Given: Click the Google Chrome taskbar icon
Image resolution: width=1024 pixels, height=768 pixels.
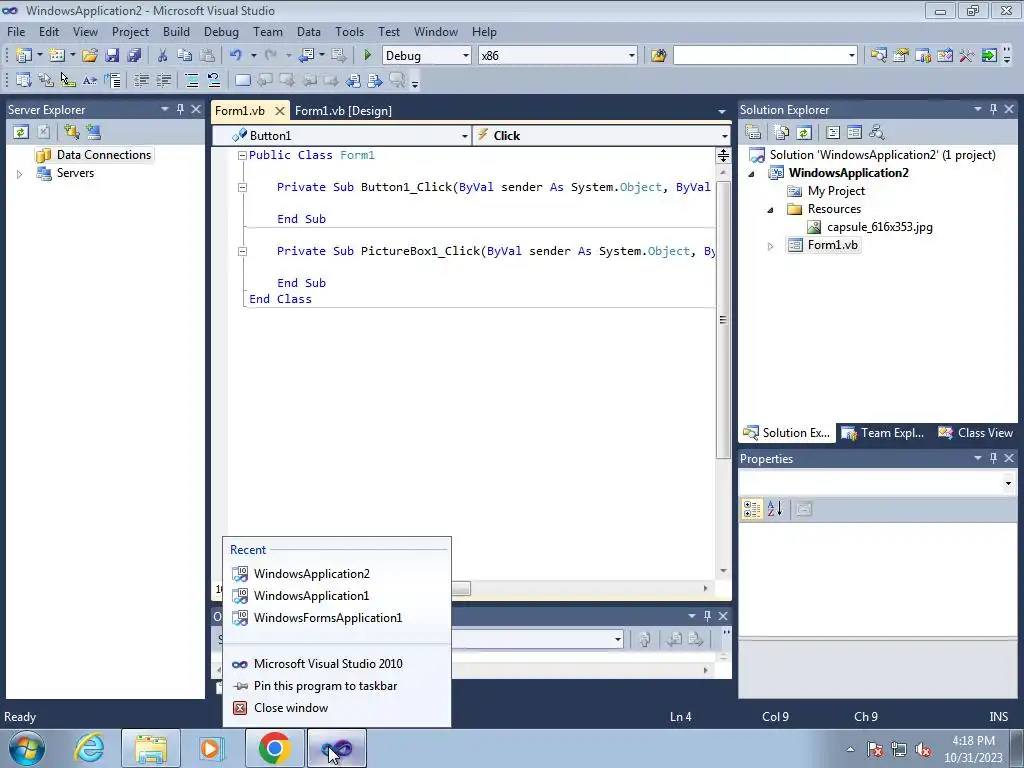Looking at the screenshot, I should coord(274,748).
